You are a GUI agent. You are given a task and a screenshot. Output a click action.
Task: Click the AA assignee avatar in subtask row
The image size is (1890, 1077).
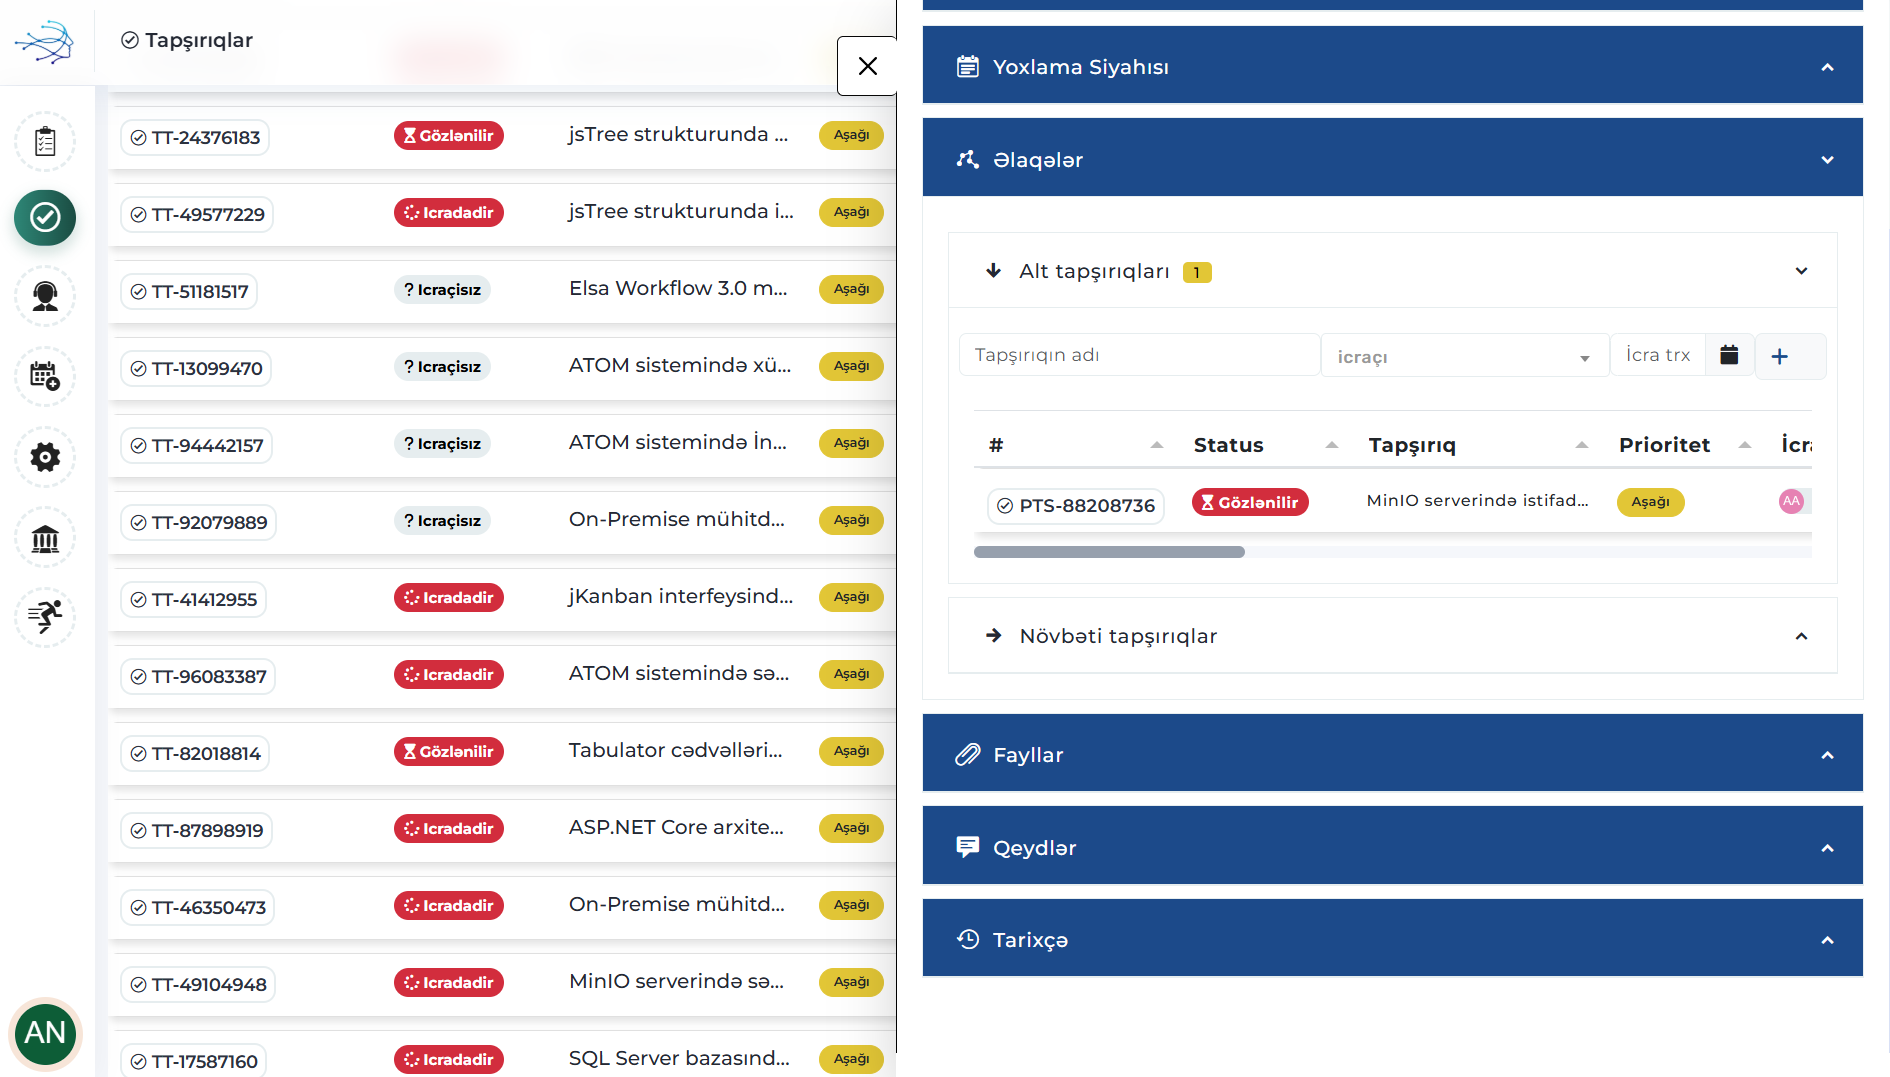[1791, 501]
